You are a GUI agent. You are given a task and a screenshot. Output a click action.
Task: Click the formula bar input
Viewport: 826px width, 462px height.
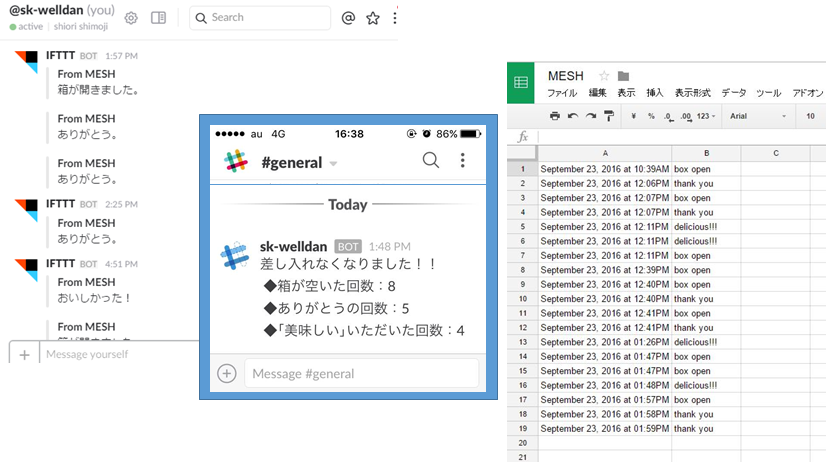coord(682,137)
